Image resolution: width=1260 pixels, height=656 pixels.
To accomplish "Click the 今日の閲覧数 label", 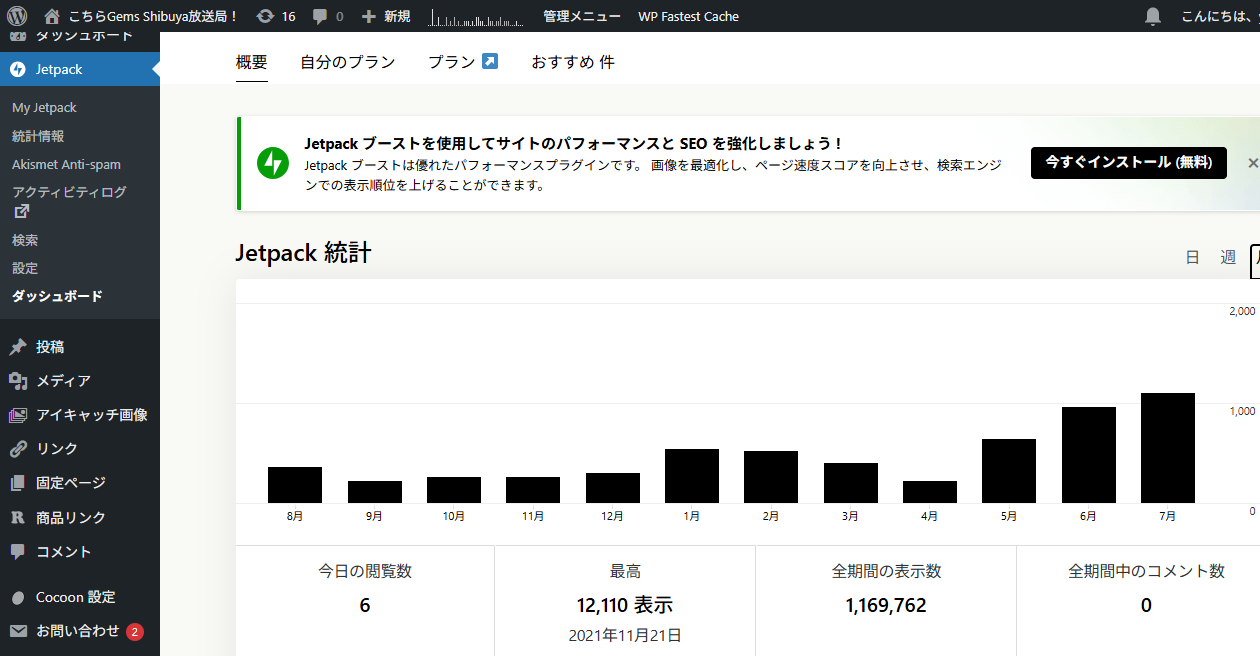I will point(365,571).
